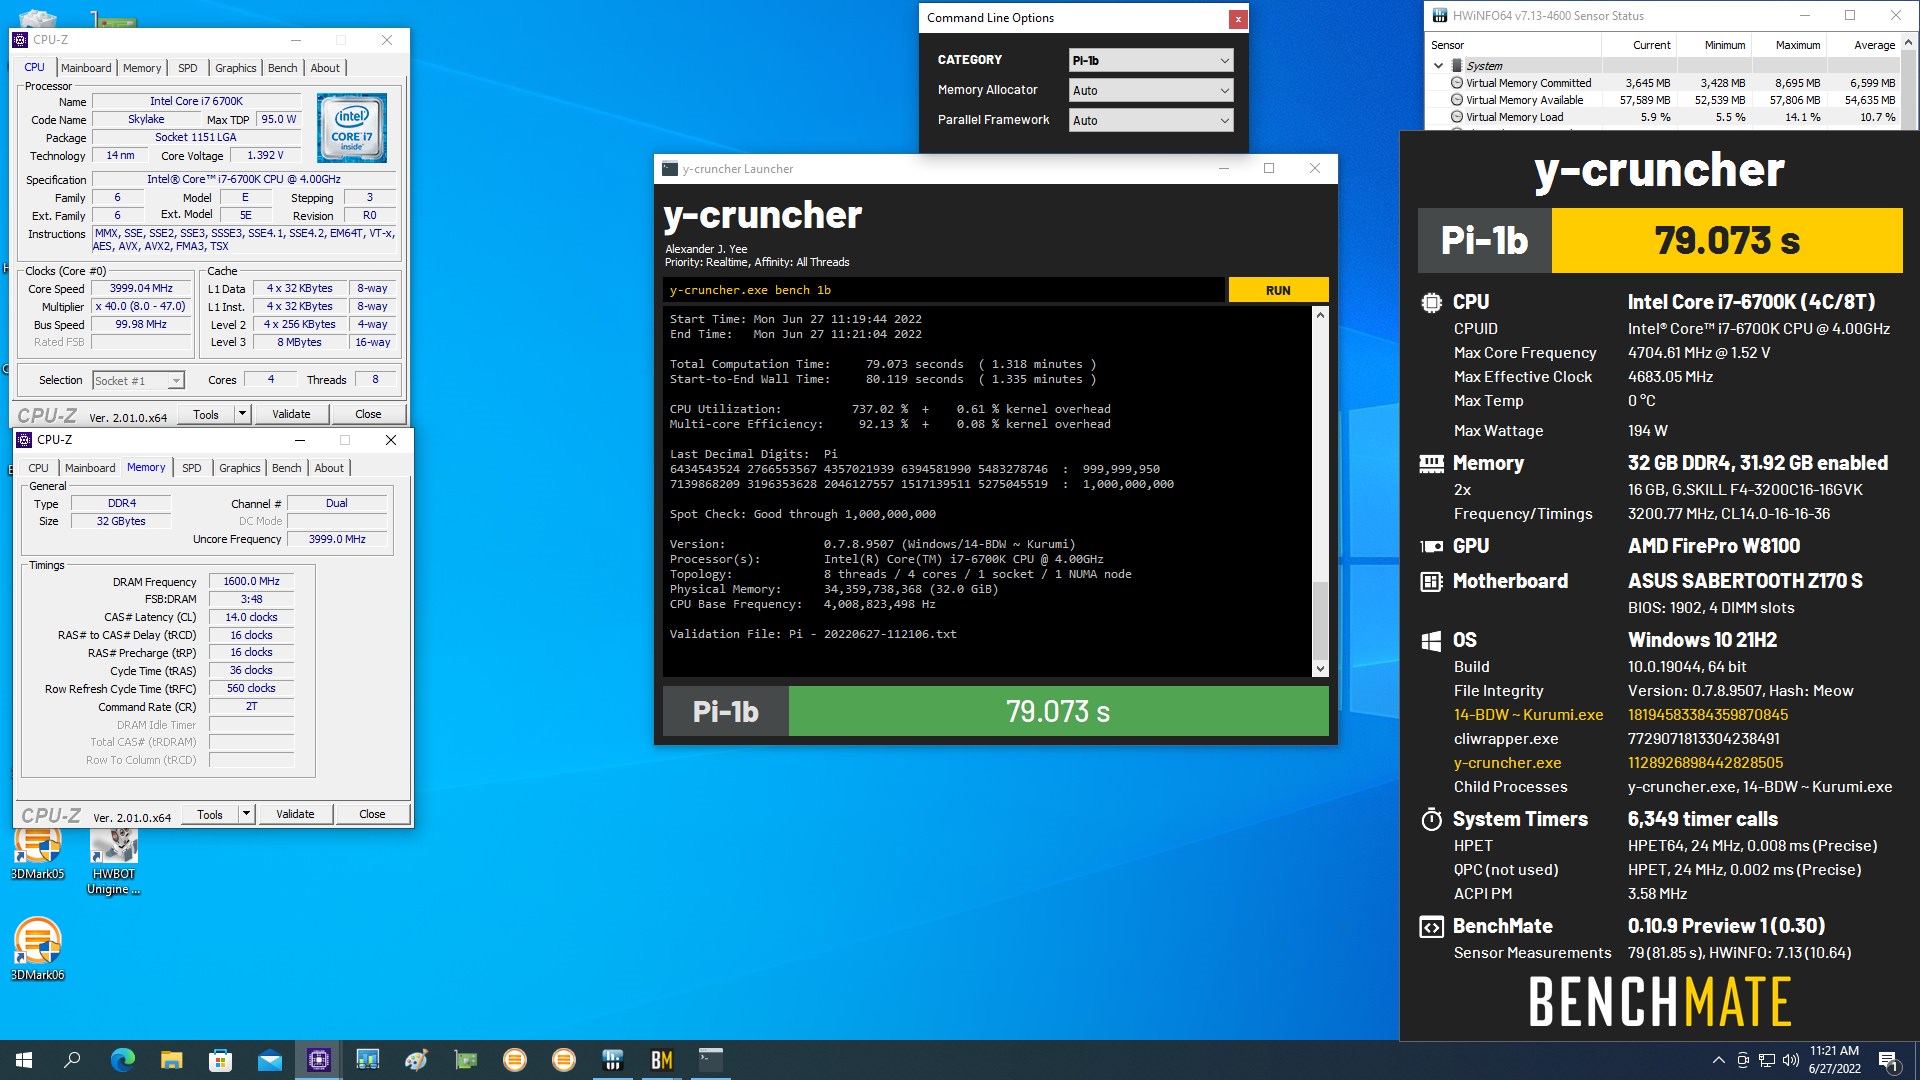The width and height of the screenshot is (1920, 1080).
Task: Close the Command Line Options window
Action: click(x=1238, y=18)
